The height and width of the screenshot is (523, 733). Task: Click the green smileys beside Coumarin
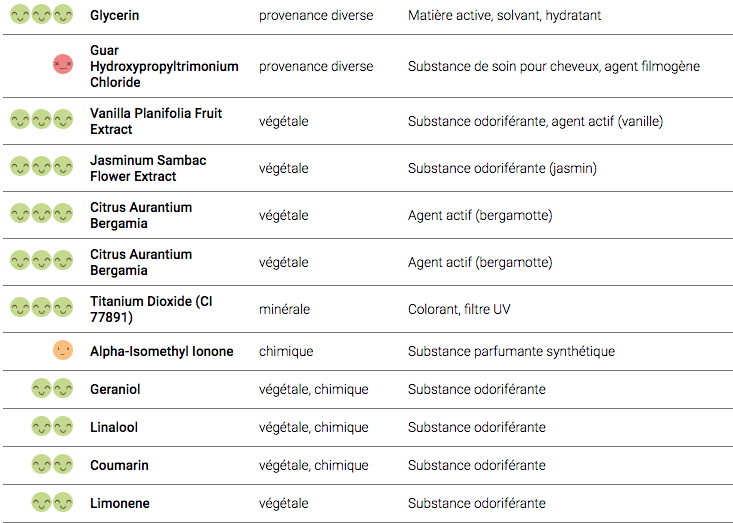coord(52,465)
